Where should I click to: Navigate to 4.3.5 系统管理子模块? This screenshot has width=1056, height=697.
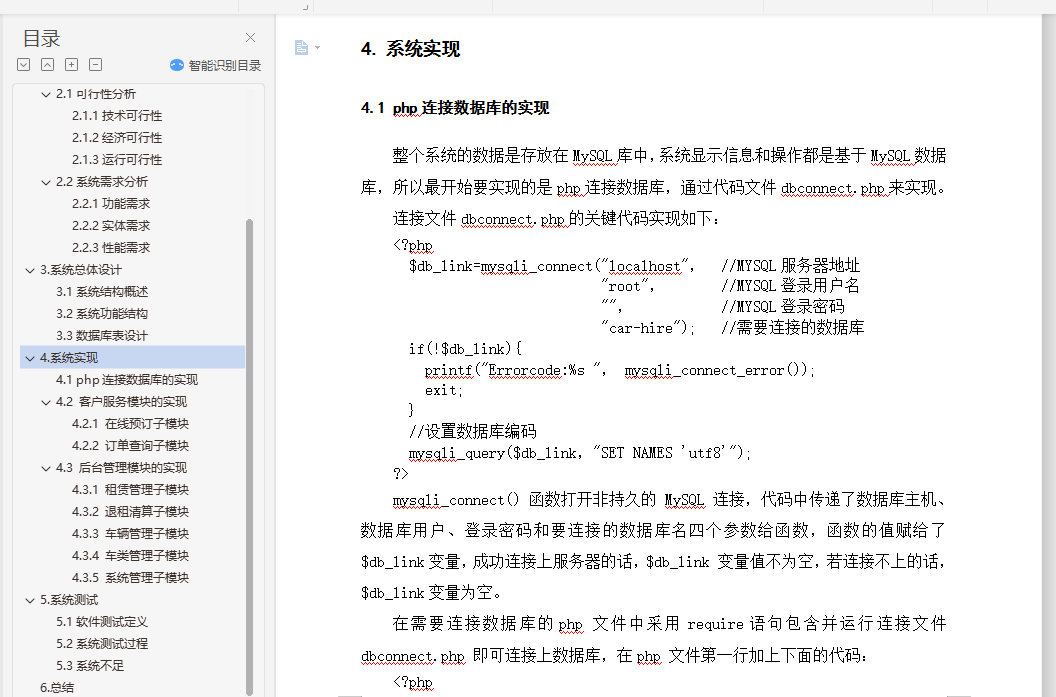[x=131, y=578]
